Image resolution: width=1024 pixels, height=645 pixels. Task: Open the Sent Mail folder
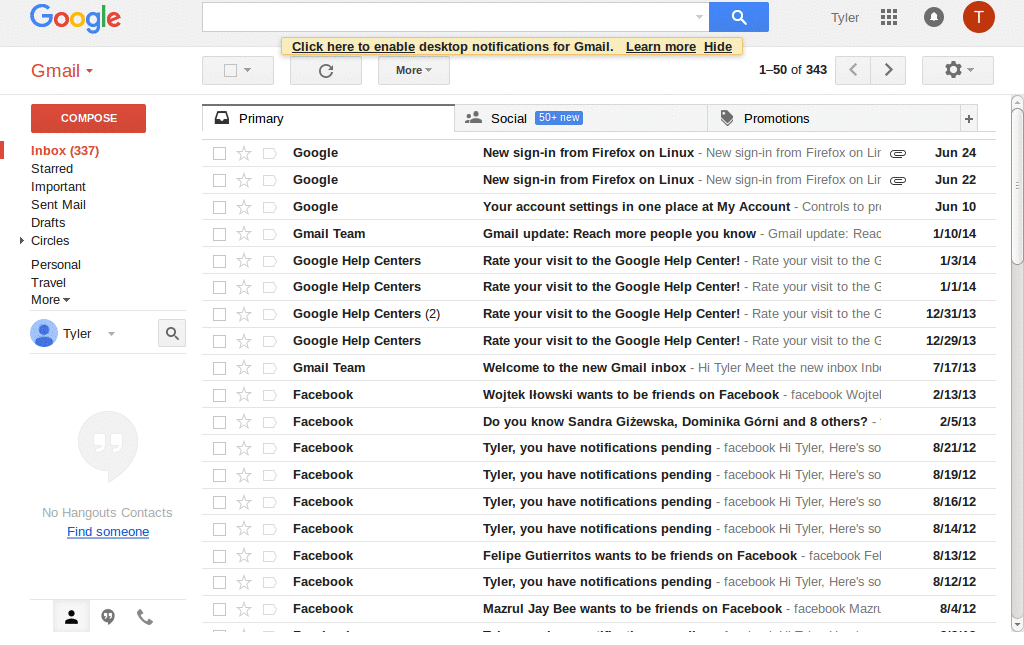(x=58, y=205)
